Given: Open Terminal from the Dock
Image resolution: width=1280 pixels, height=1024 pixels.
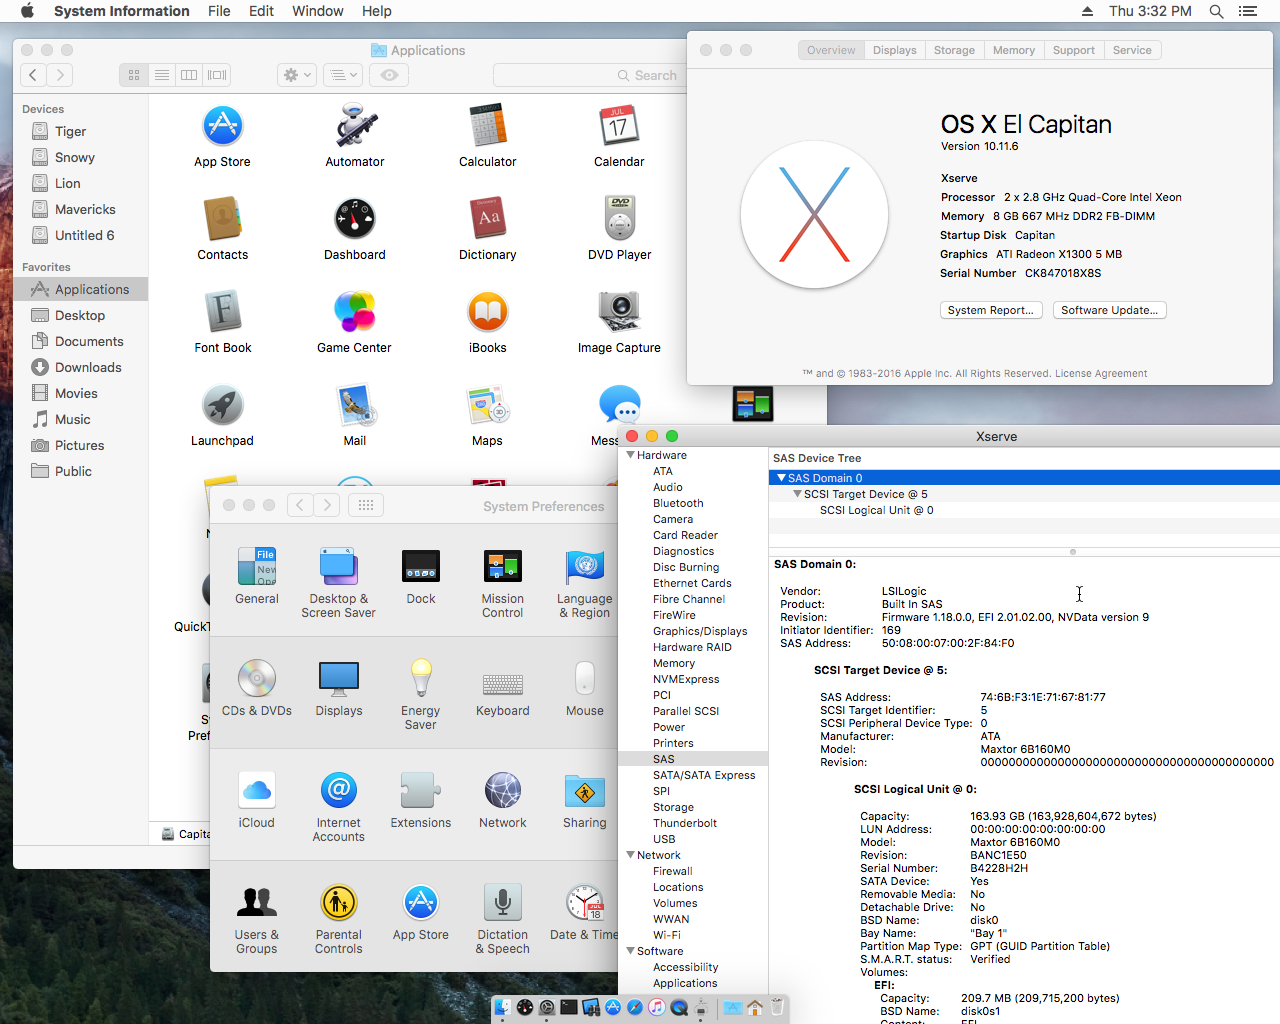Looking at the screenshot, I should pos(569,1007).
